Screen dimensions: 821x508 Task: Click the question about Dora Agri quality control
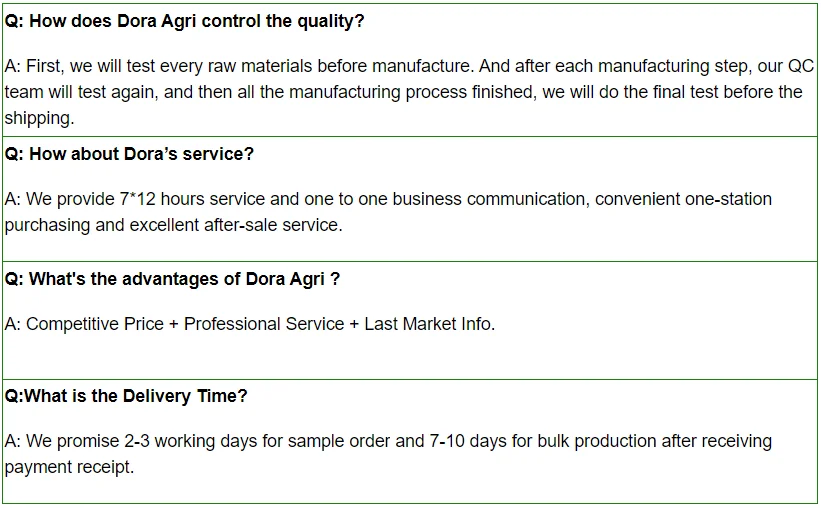tap(185, 21)
